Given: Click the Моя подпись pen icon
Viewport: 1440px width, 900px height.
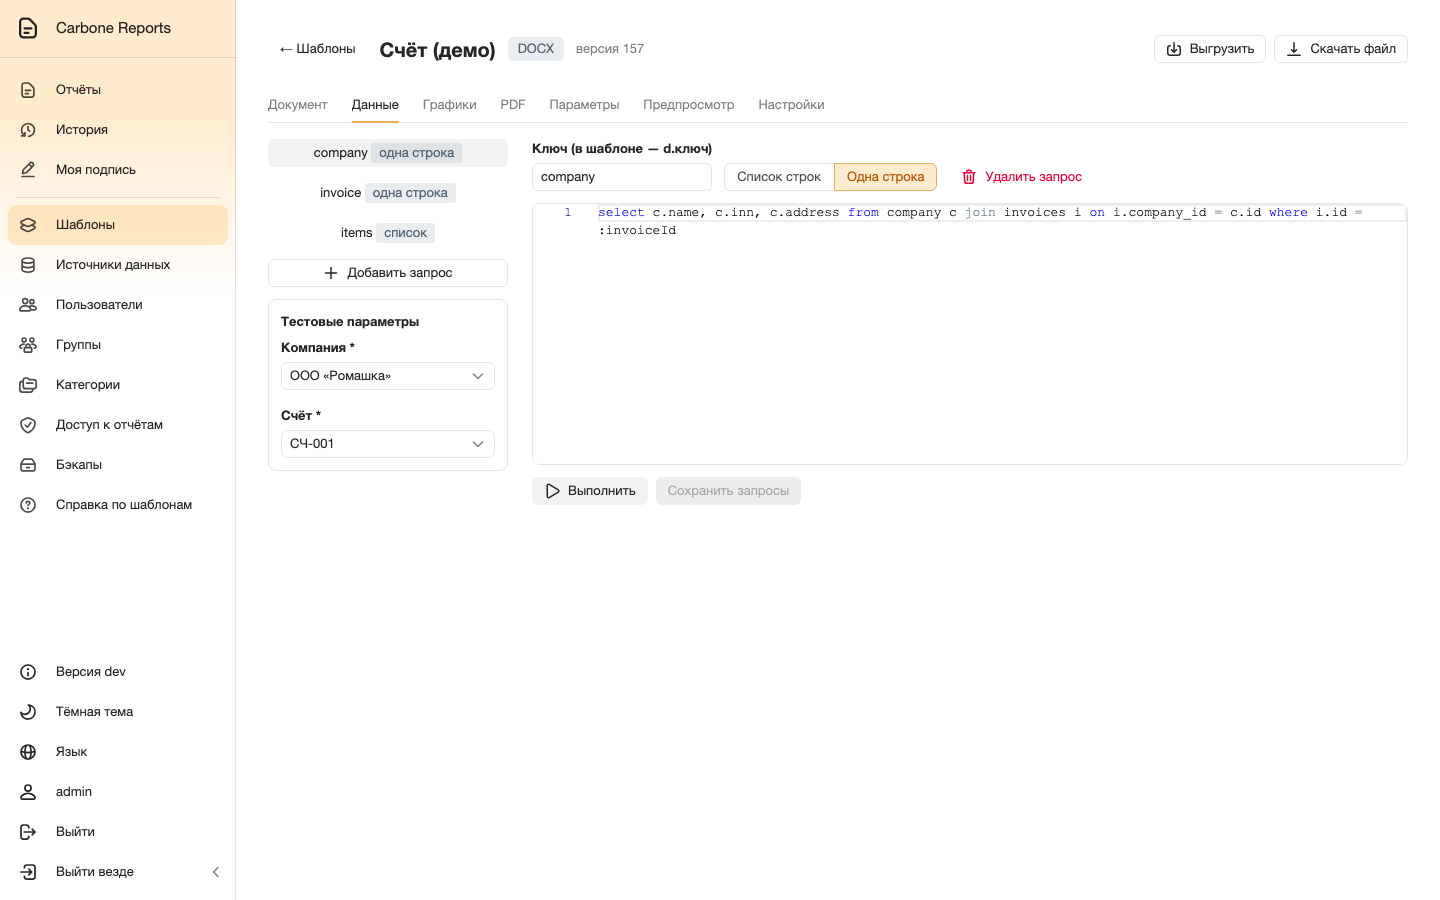Looking at the screenshot, I should coord(28,170).
